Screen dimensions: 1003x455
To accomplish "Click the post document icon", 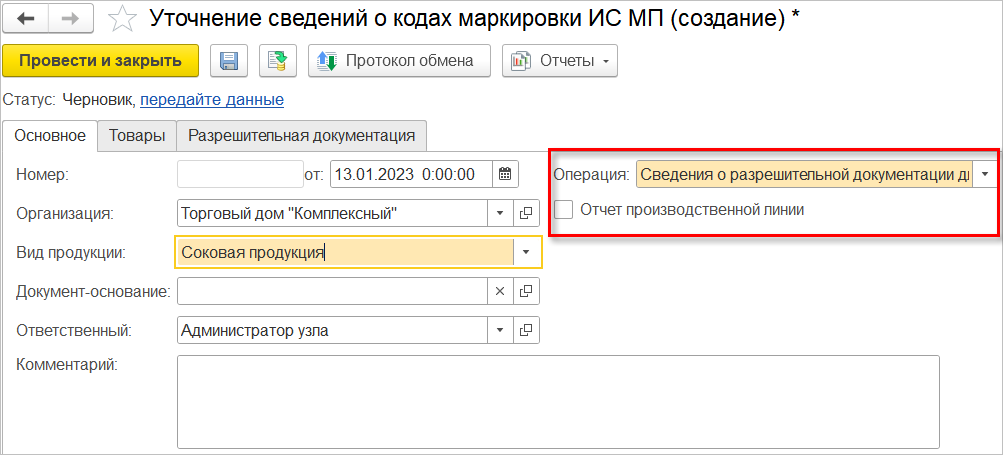I will pos(278,61).
